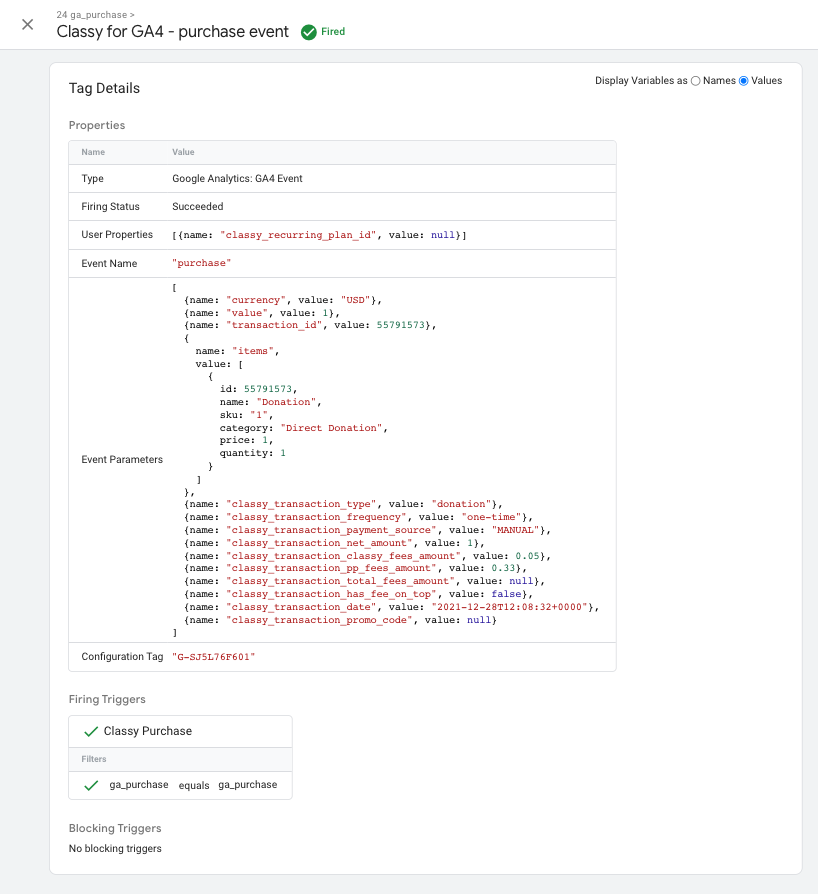Select the Values radio button
818x894 pixels.
point(743,81)
